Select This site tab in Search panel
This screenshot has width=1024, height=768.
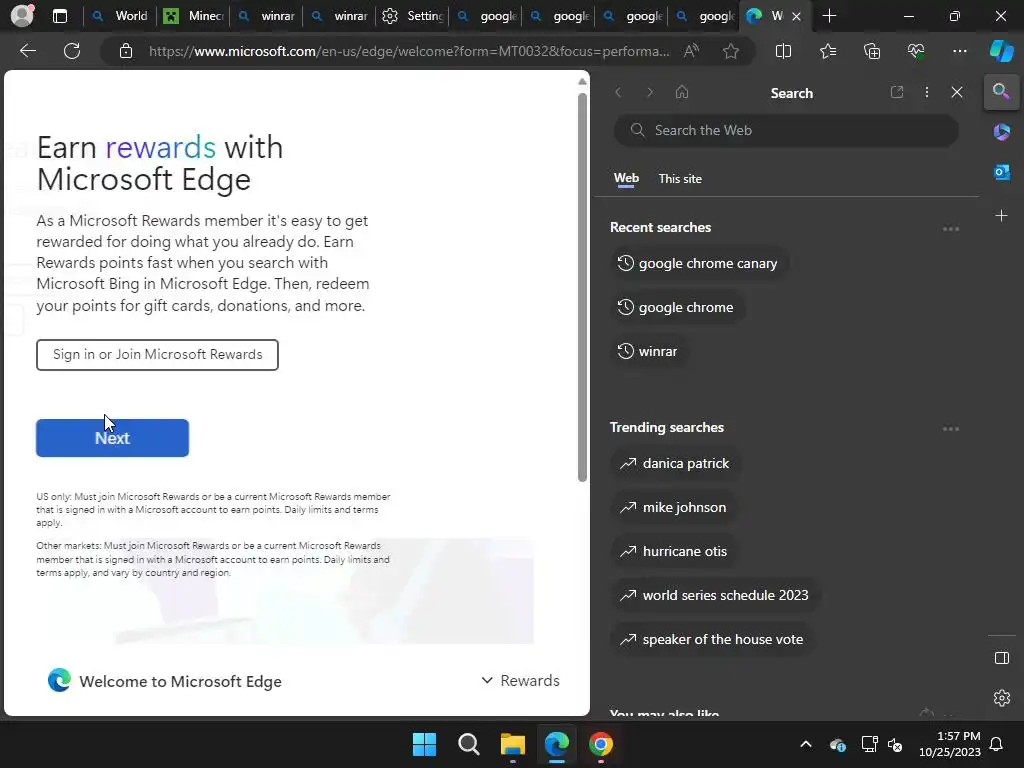pyautogui.click(x=680, y=178)
